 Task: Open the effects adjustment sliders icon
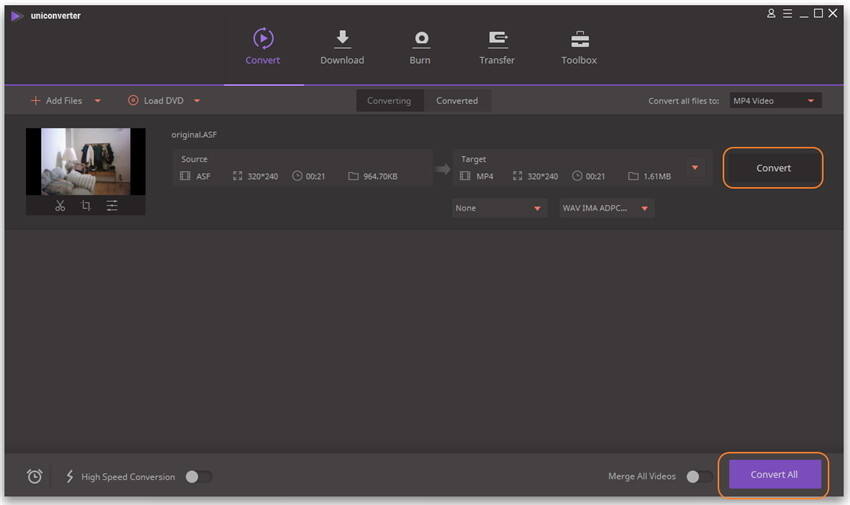(x=112, y=206)
